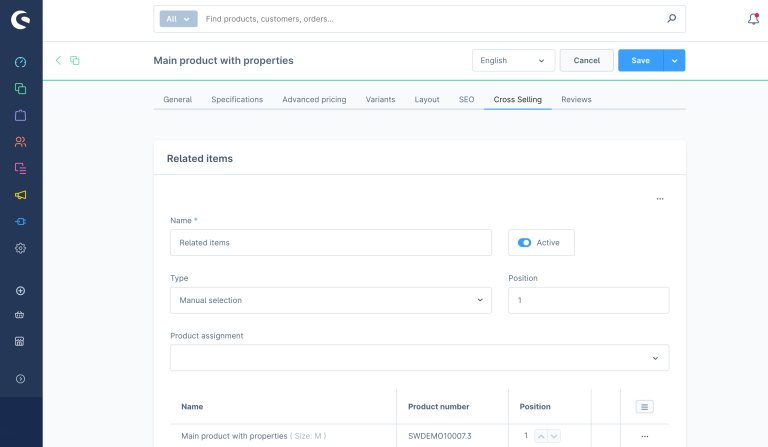Click the magnifier search icon
The width and height of the screenshot is (768, 447).
coord(672,19)
